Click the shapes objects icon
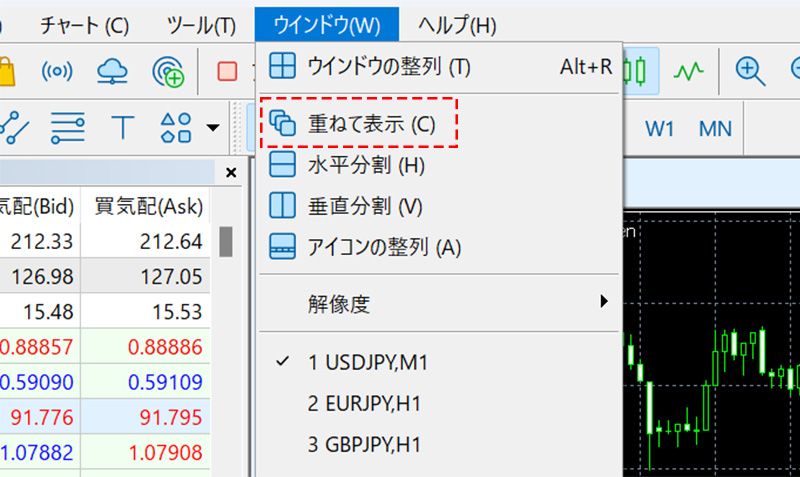800x477 pixels. click(176, 127)
